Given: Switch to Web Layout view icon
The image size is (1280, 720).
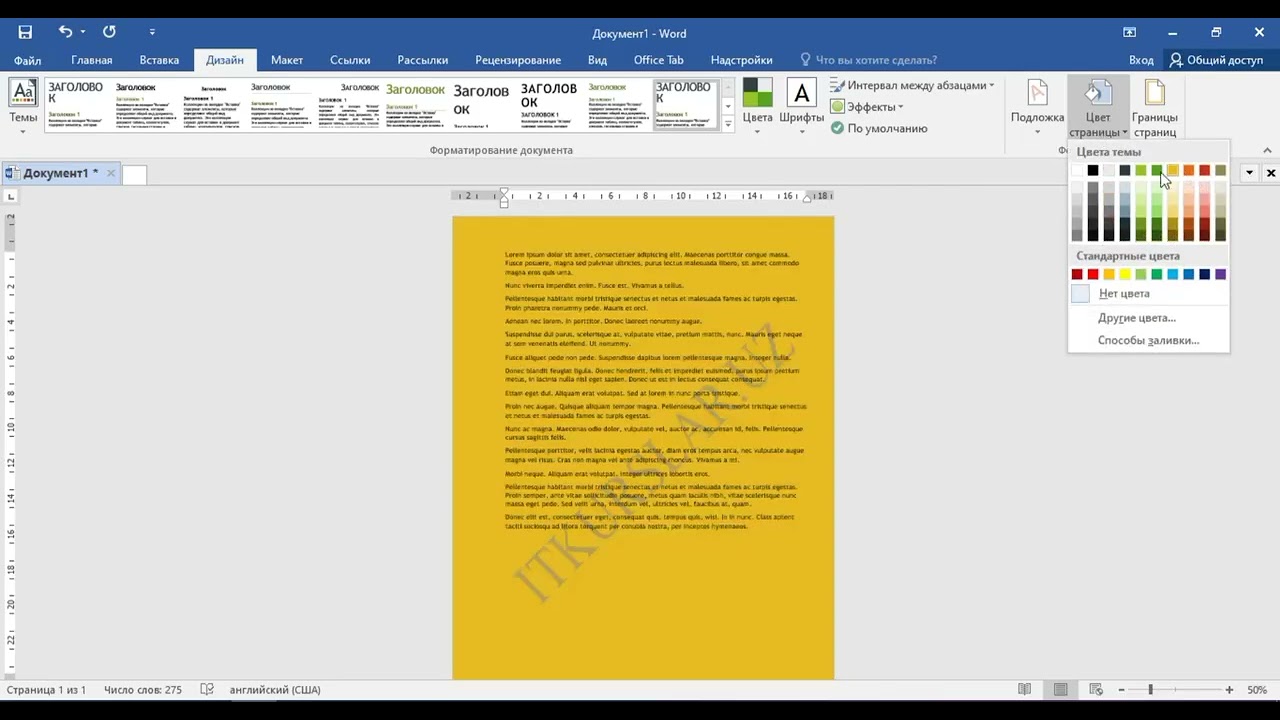Looking at the screenshot, I should coord(1096,690).
